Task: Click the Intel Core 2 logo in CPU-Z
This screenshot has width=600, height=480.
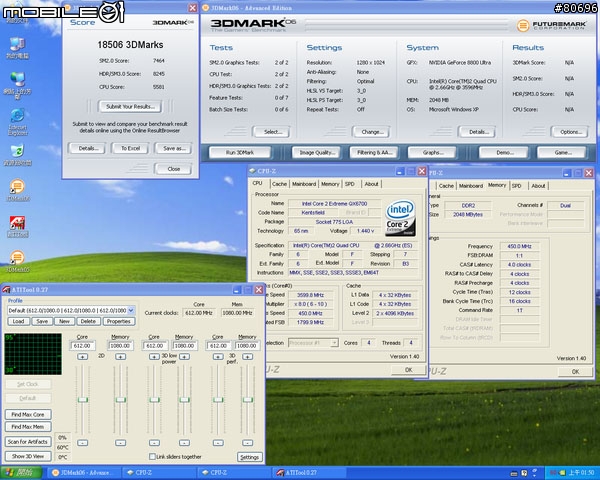Action: coord(400,218)
